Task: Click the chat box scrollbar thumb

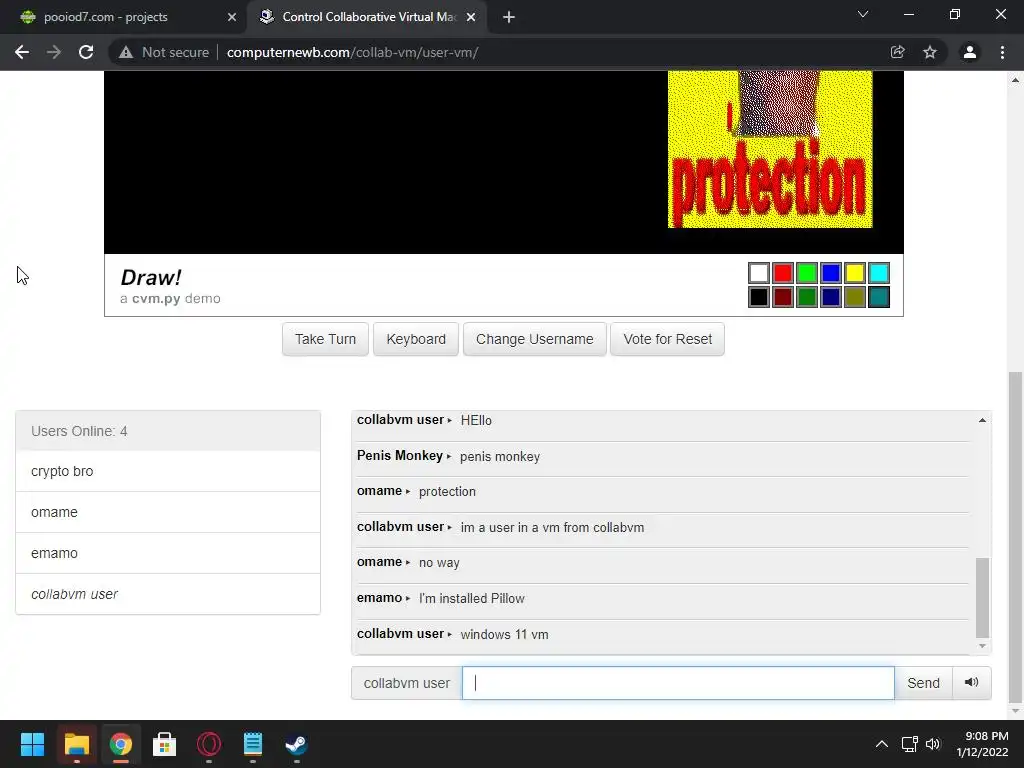Action: pos(982,598)
